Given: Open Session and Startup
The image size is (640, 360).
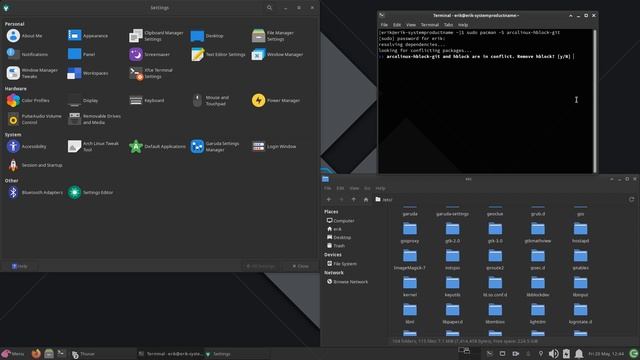Looking at the screenshot, I should (x=35, y=165).
